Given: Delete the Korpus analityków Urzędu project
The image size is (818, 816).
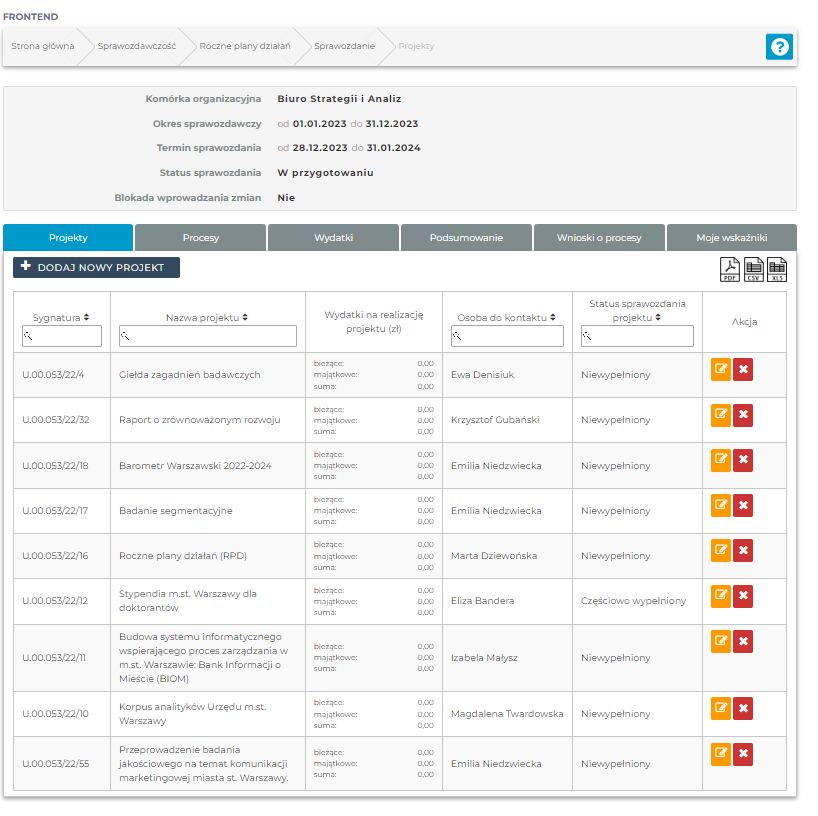Looking at the screenshot, I should 743,709.
